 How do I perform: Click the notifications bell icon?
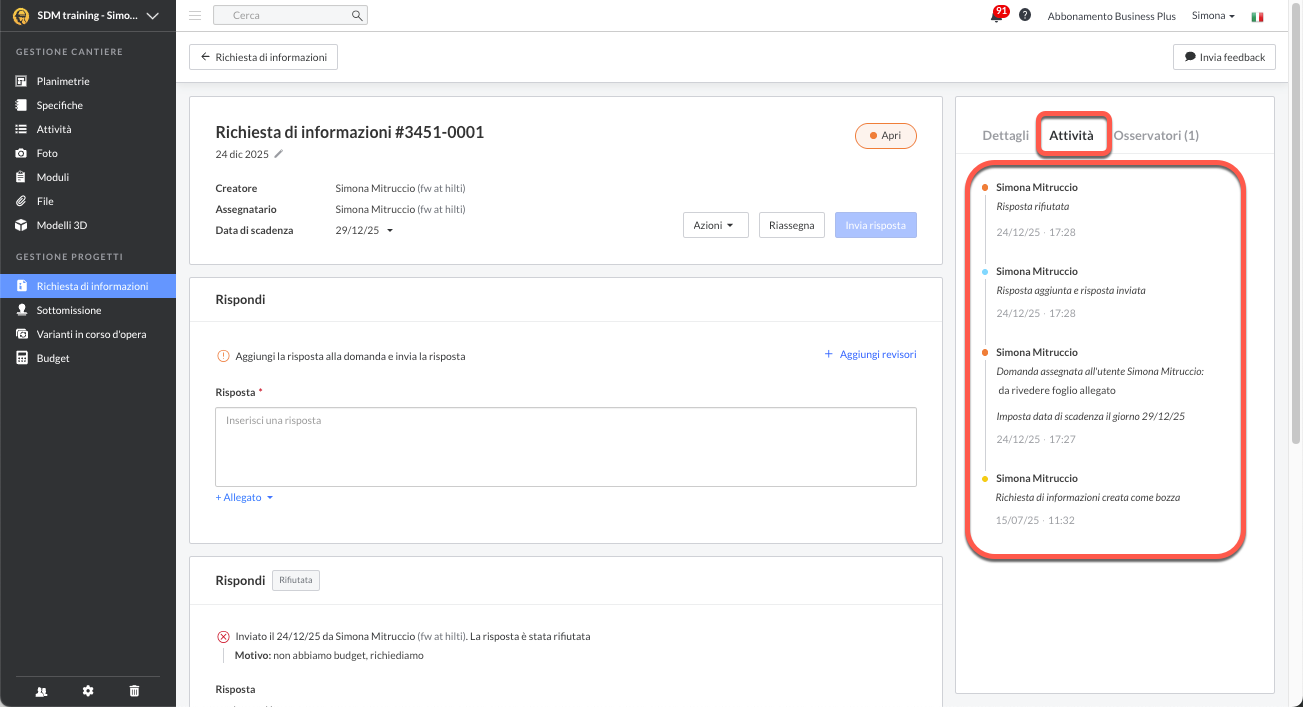[x=997, y=16]
